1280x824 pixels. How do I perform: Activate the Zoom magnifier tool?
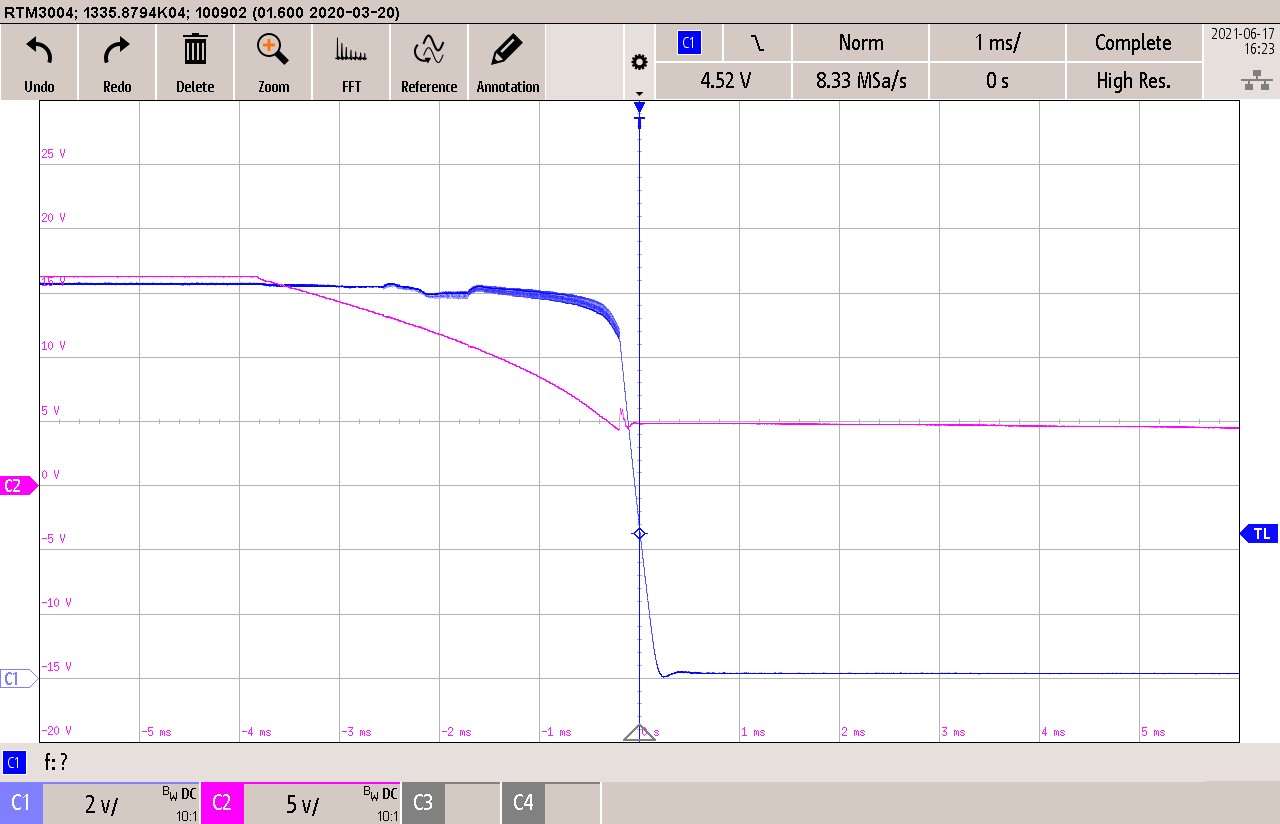[x=273, y=62]
